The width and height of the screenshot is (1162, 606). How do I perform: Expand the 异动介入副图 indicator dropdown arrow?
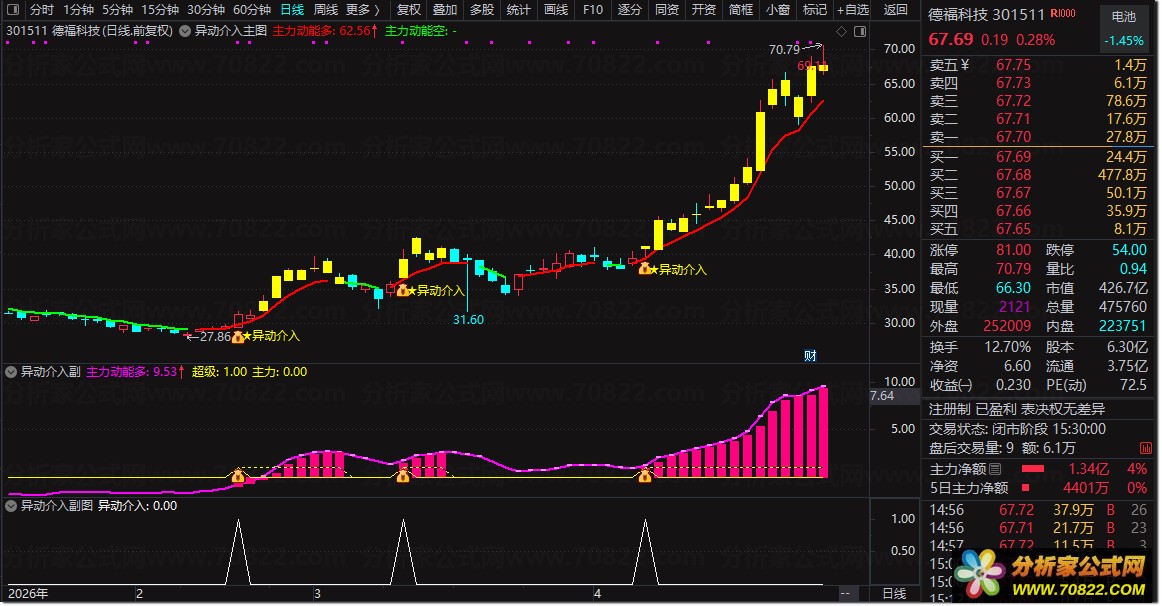click(x=11, y=506)
